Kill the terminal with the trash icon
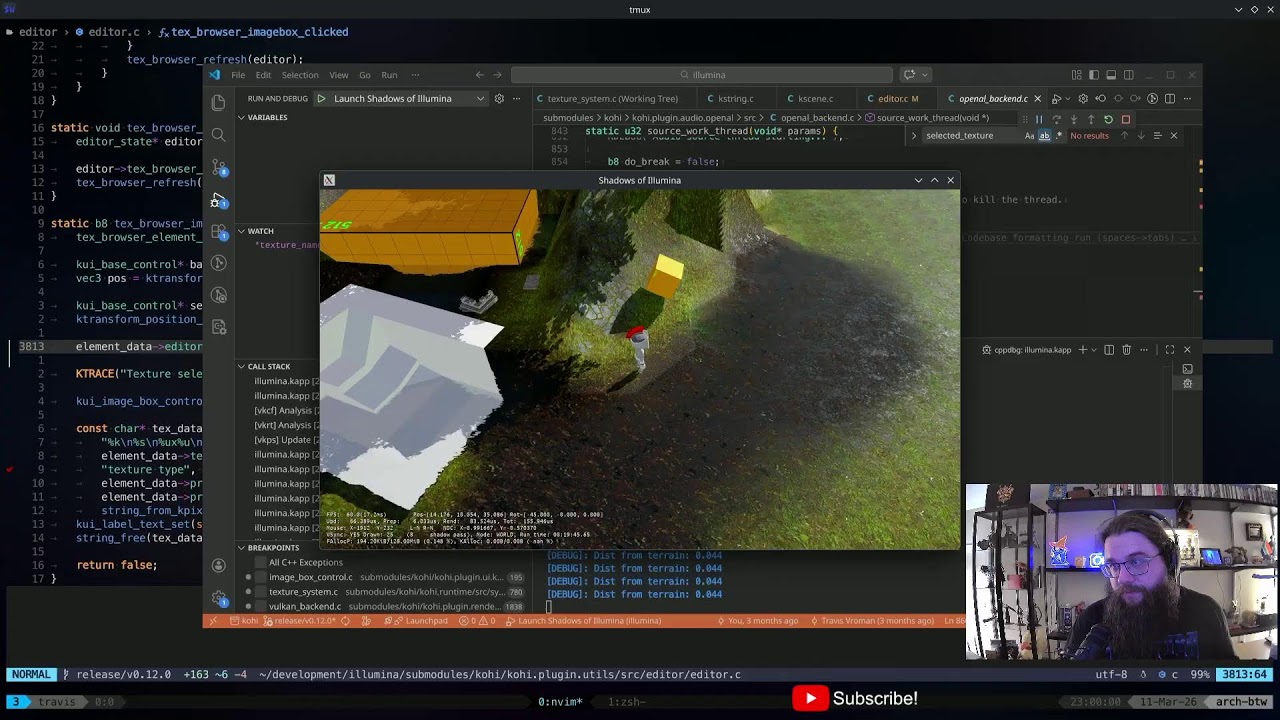This screenshot has width=1280, height=720. [x=1126, y=350]
